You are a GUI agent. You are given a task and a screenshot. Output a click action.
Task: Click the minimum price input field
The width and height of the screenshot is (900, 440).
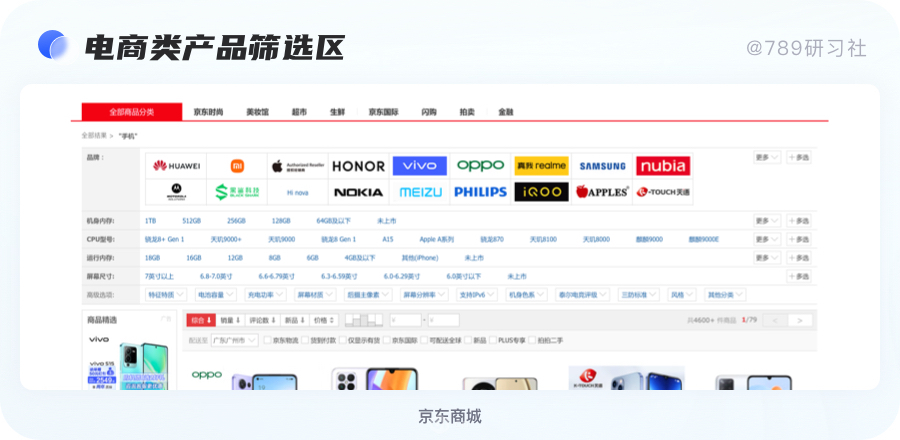406,320
